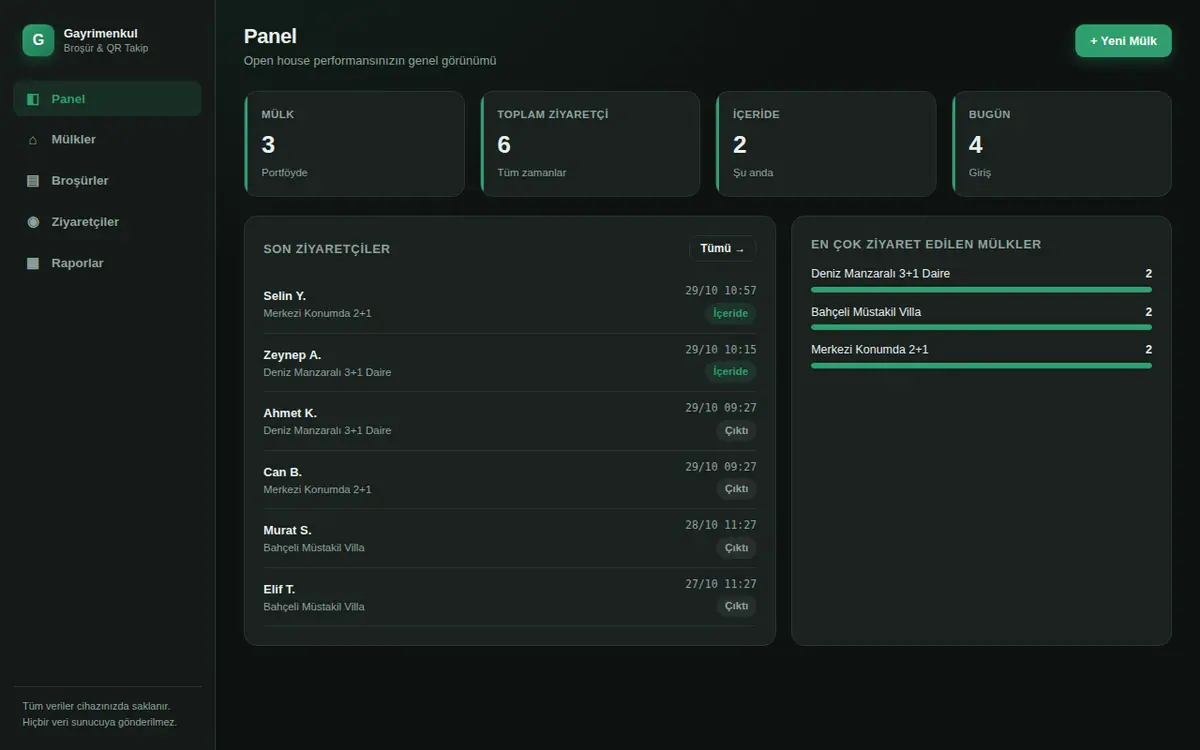Viewport: 1200px width, 750px height.
Task: Click the Panel page heading
Action: tap(270, 36)
